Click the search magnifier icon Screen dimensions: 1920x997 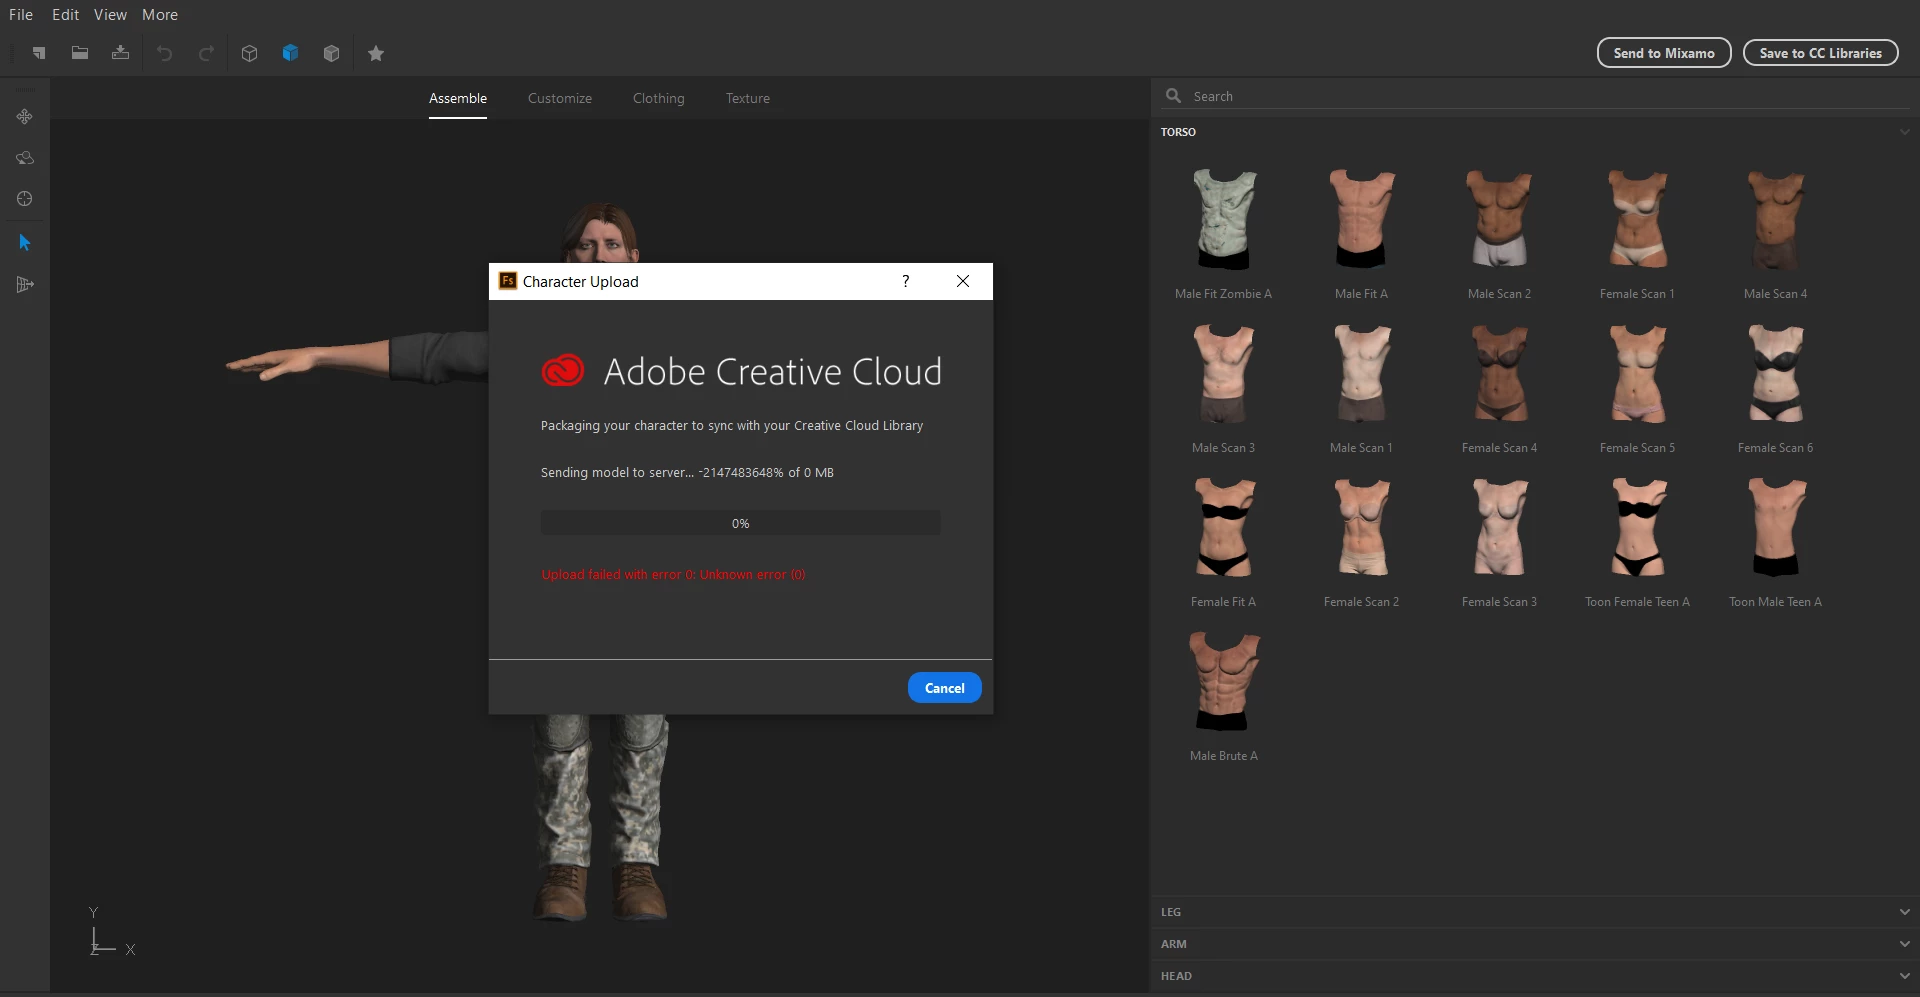[1173, 96]
